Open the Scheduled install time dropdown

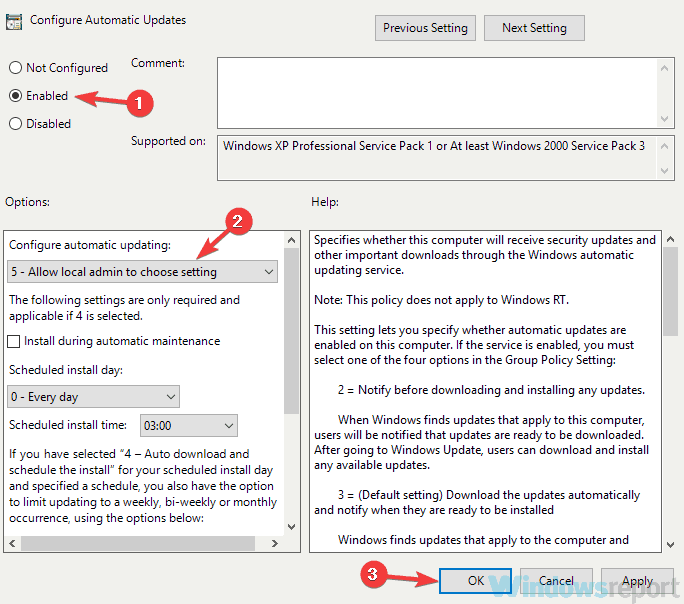pyautogui.click(x=188, y=425)
